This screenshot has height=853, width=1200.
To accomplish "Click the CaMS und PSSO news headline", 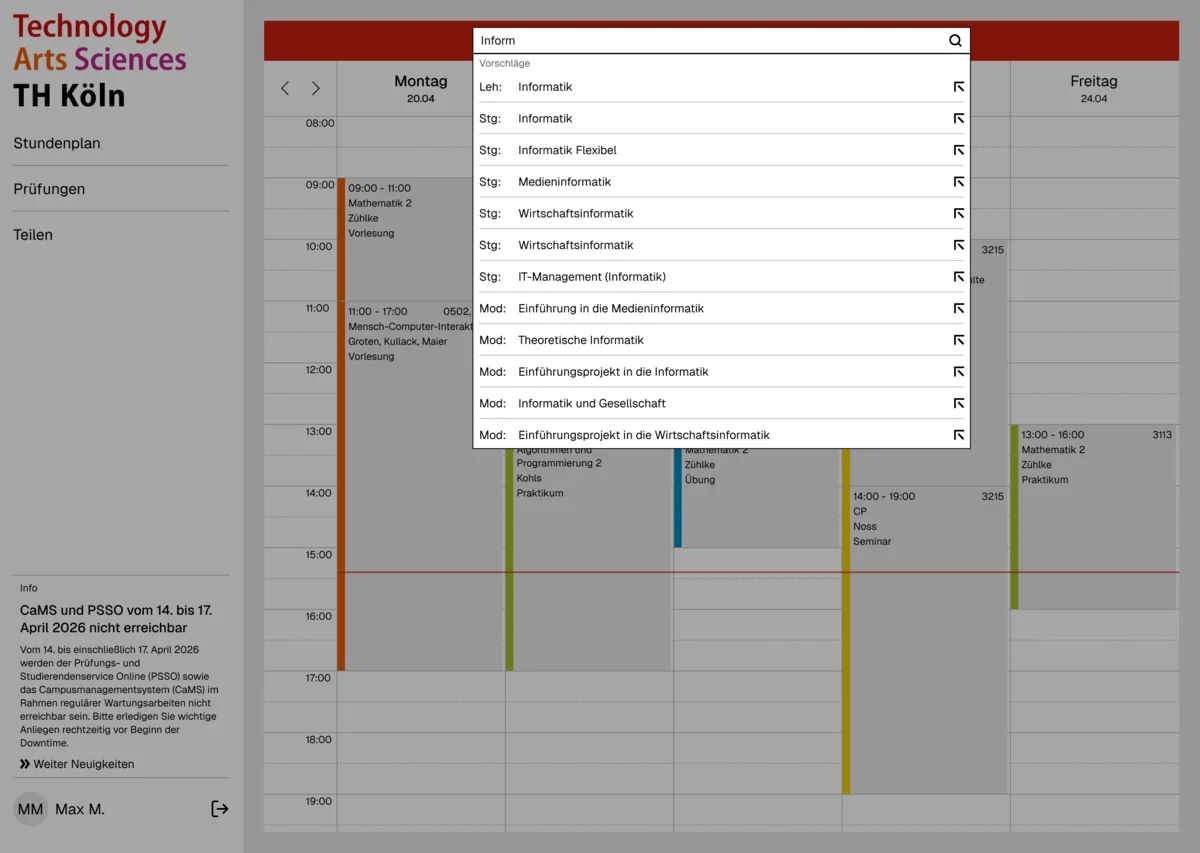I will [116, 619].
